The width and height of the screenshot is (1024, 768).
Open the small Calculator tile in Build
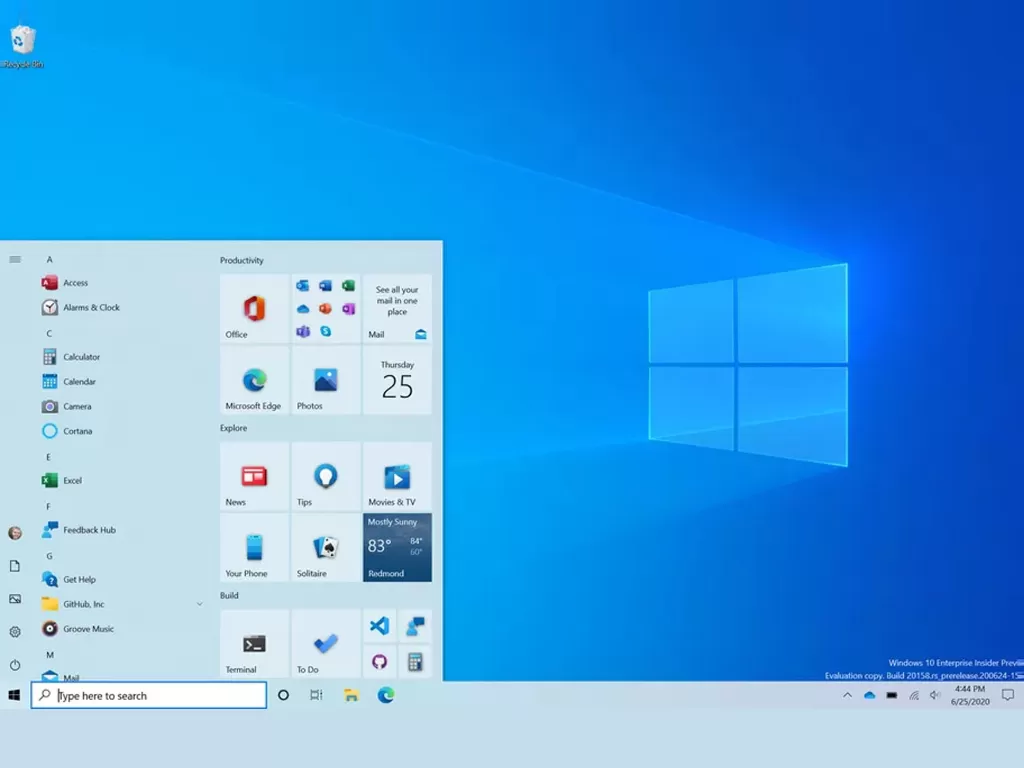tap(415, 662)
